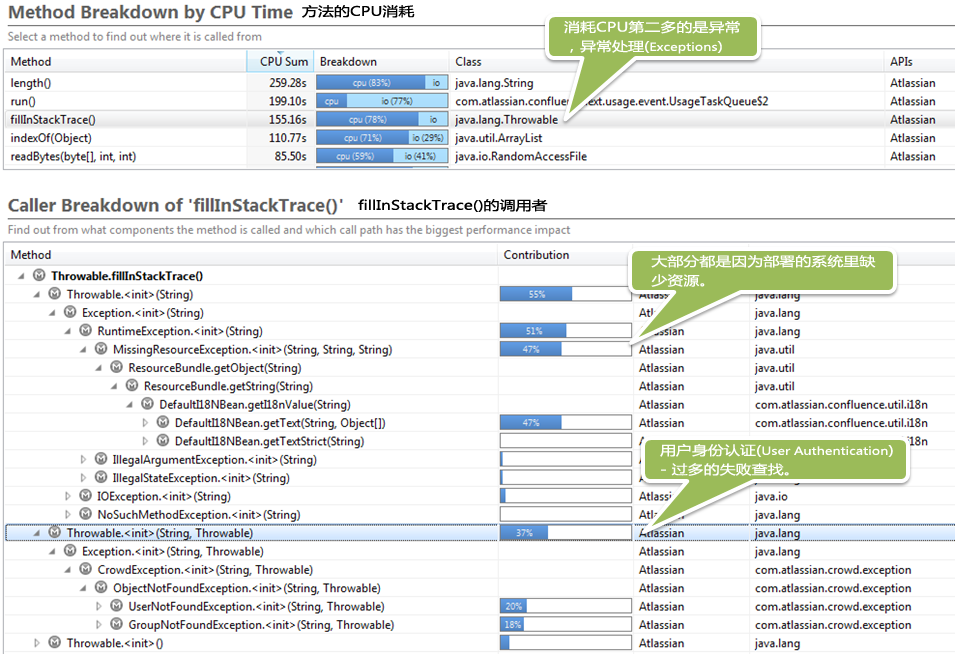Click method icon beside ObjectNotFoundException.<init>
This screenshot has width=955, height=654.
101,588
